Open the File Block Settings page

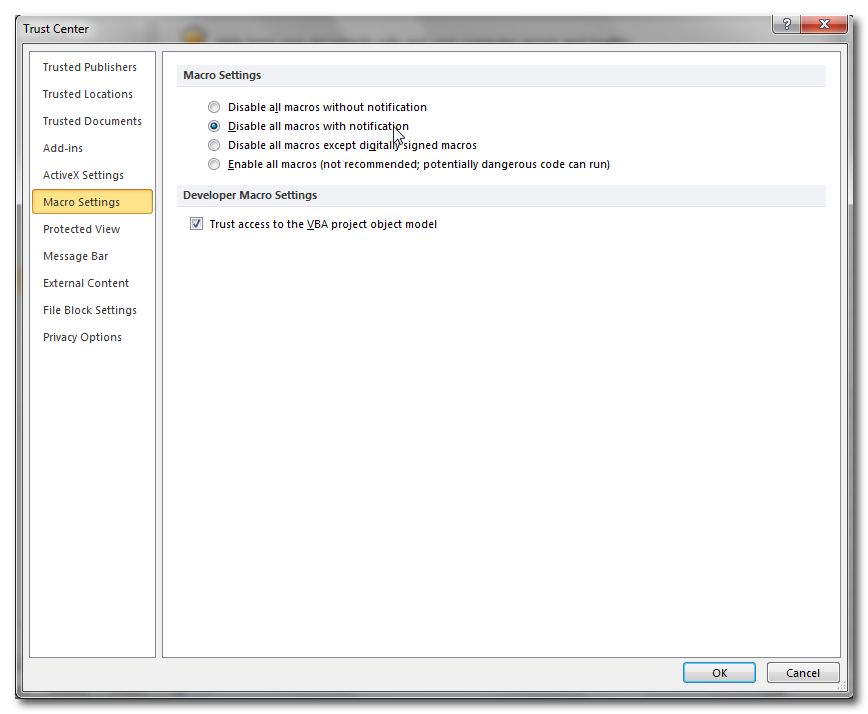89,310
